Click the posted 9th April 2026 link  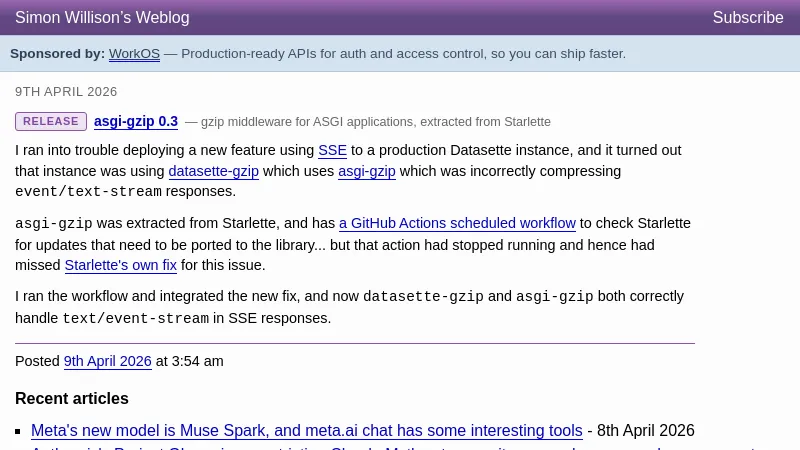coord(107,362)
